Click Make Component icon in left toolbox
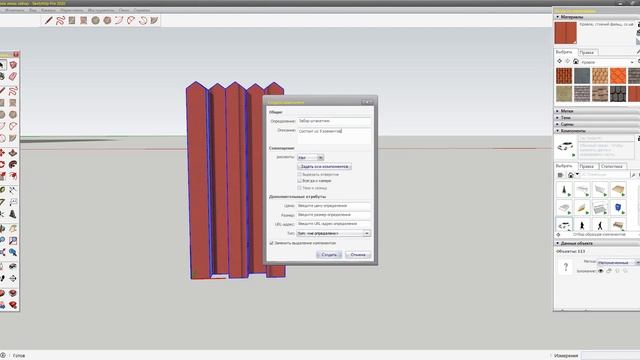Image resolution: width=640 pixels, height=360 pixels. pos(13,65)
